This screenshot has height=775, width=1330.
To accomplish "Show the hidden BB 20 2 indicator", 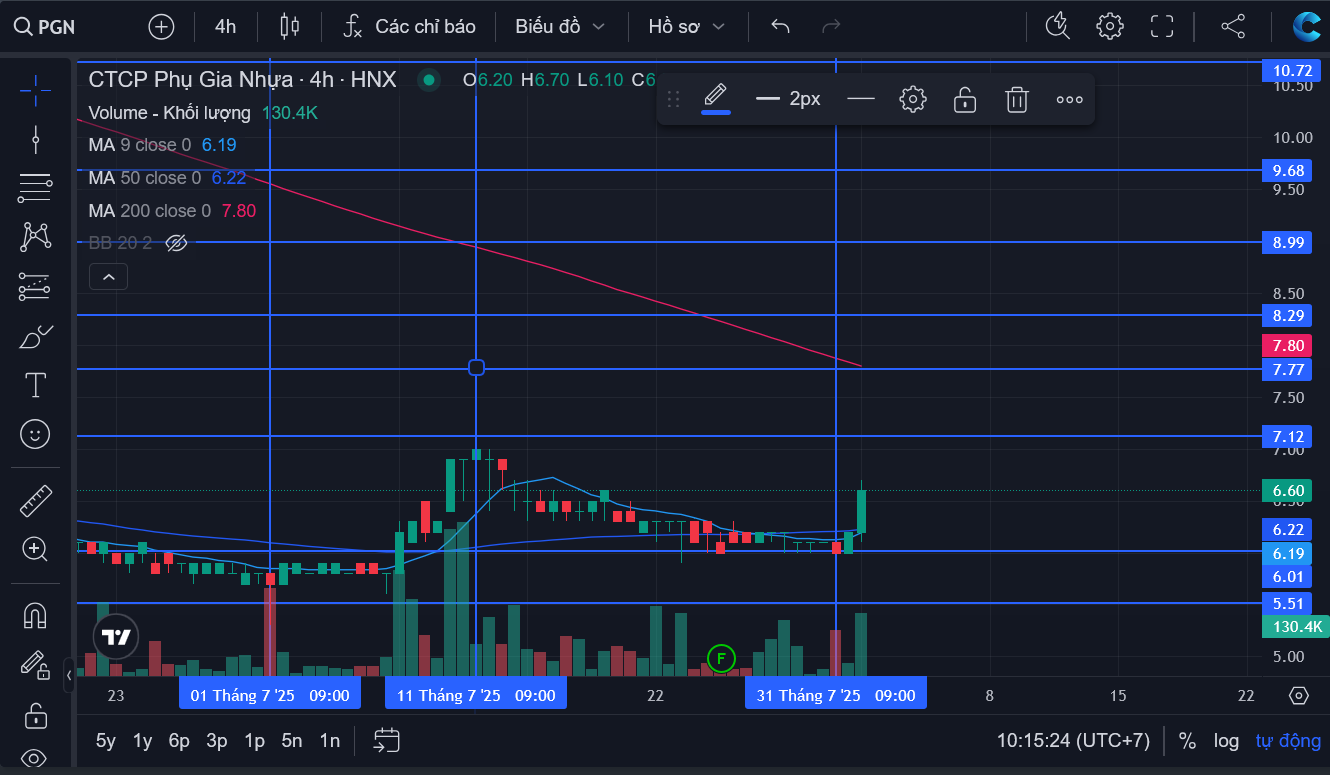I will click(176, 243).
